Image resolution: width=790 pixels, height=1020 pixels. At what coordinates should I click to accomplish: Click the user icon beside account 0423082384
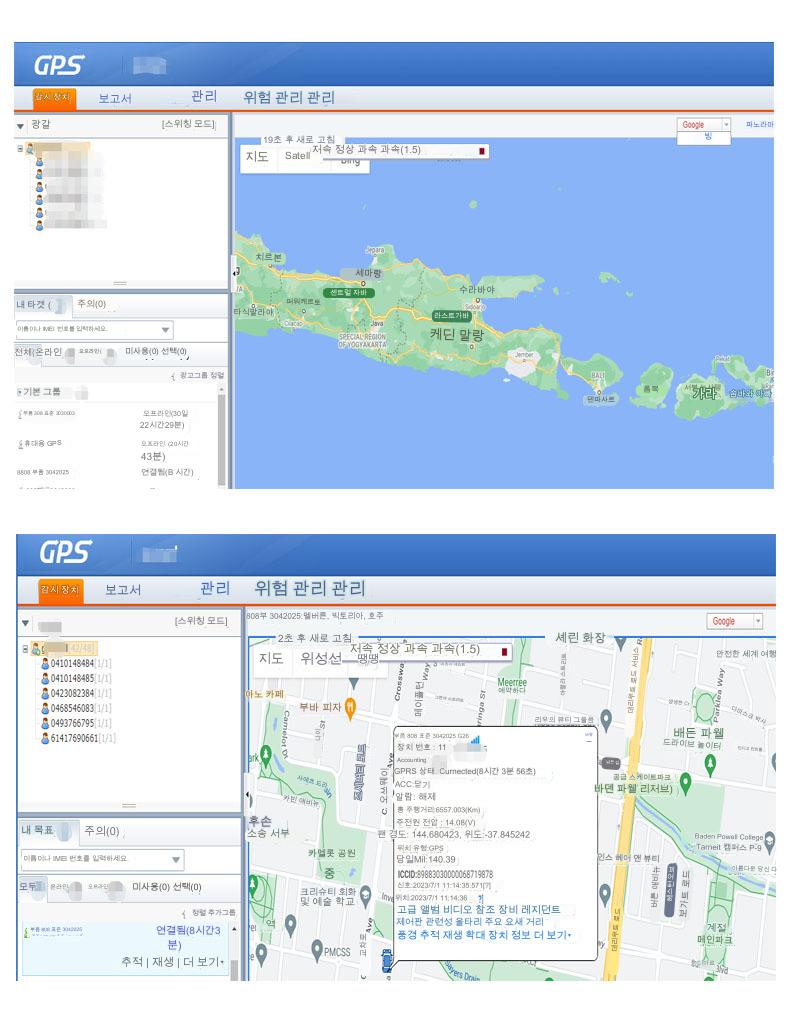(x=45, y=692)
